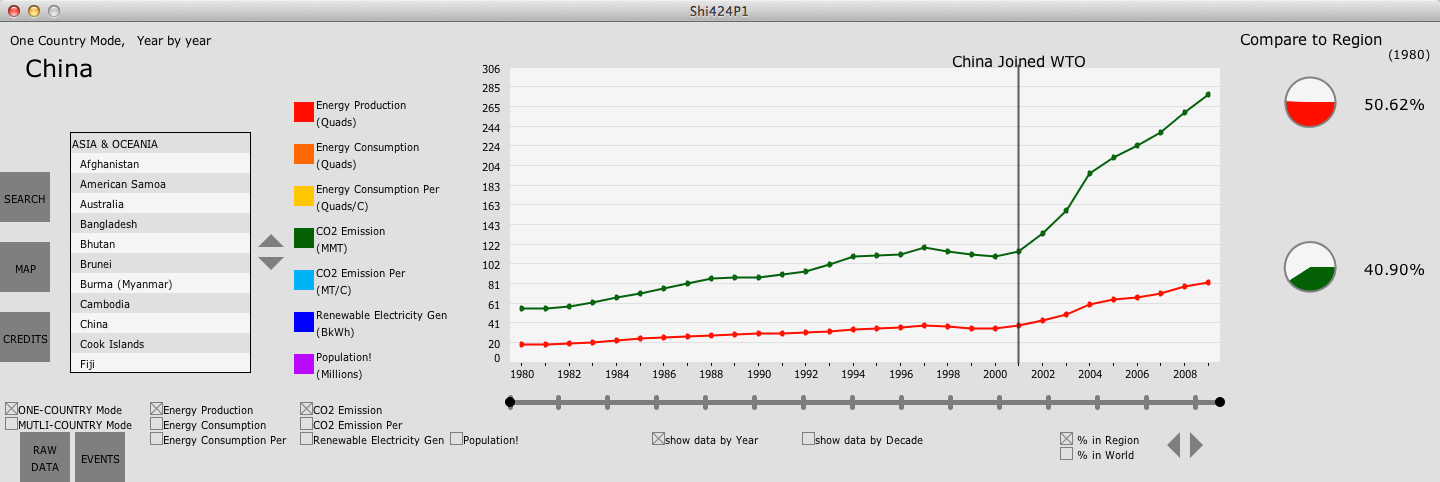
Task: Check the Renewable Electricity Gen checkbox
Action: click(306, 439)
